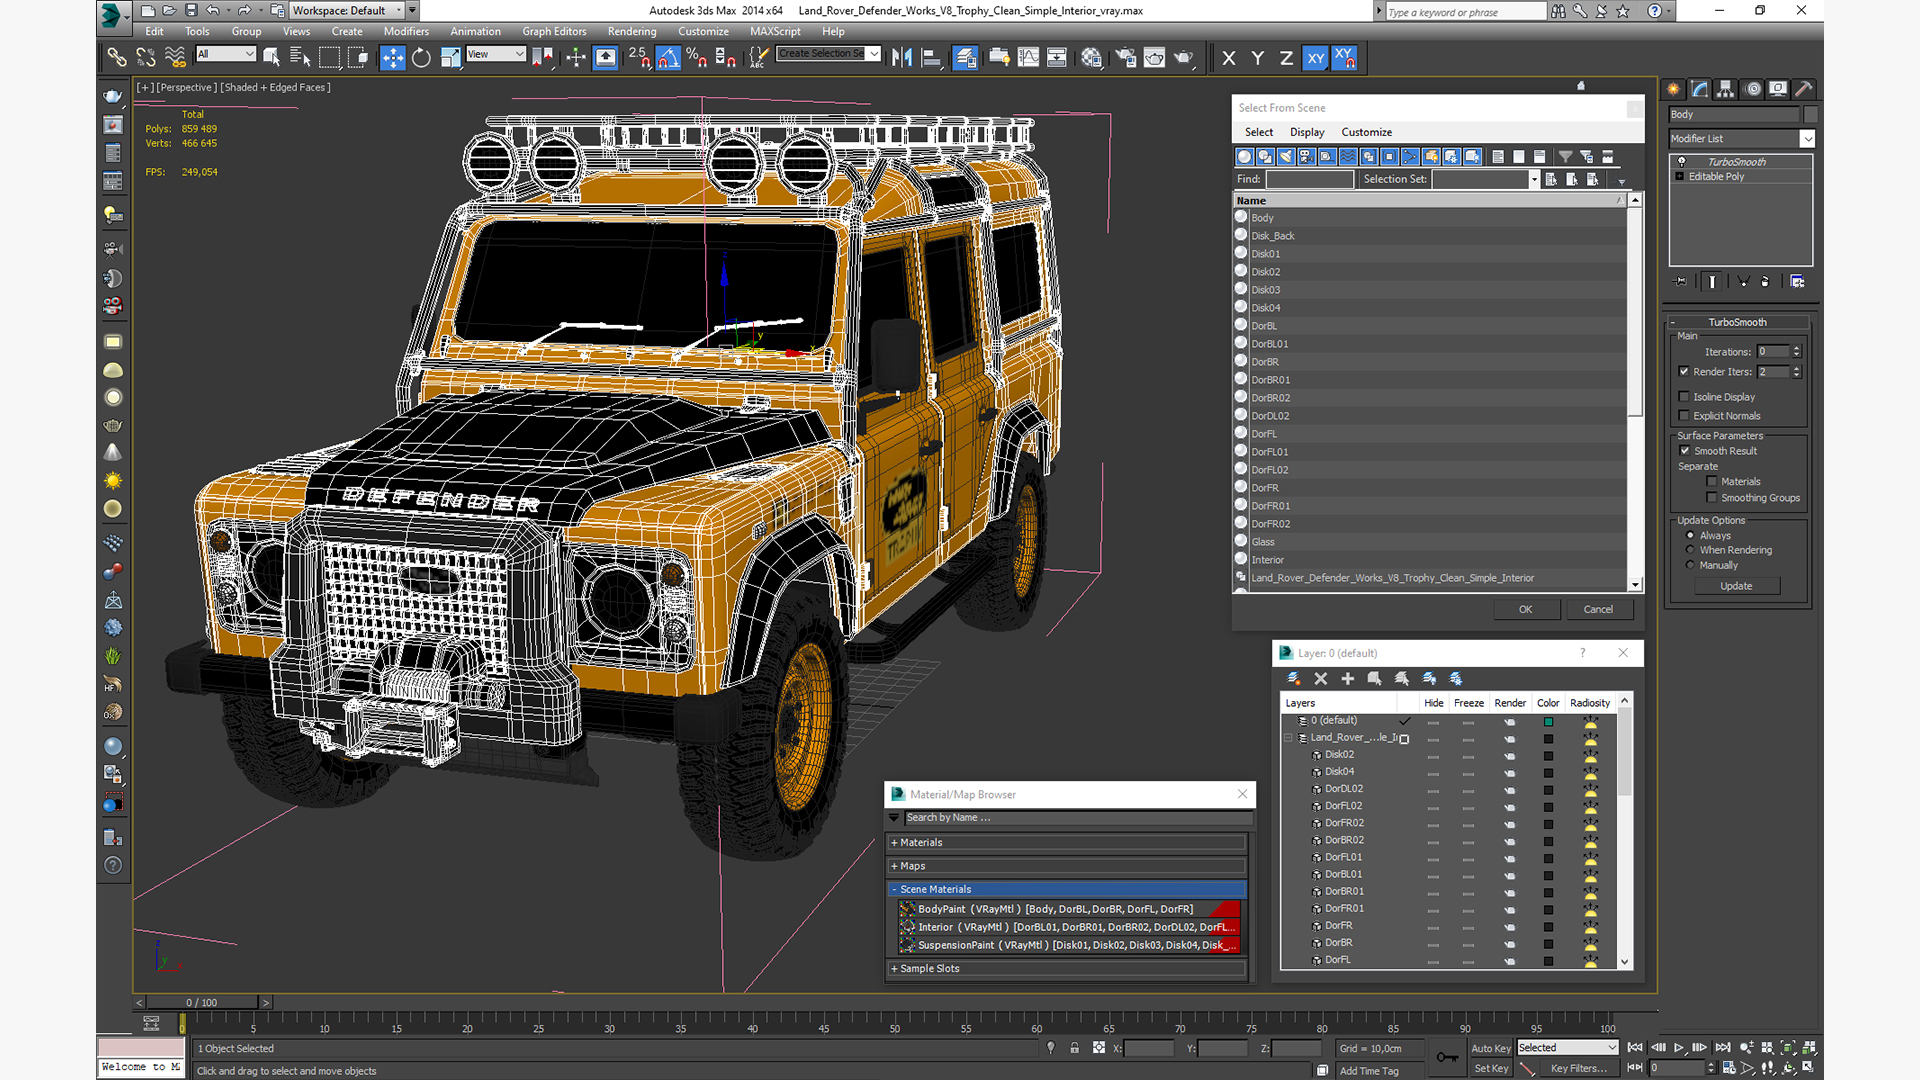Image resolution: width=1920 pixels, height=1080 pixels.
Task: Open Customize menu in Select From Scene
Action: (1366, 132)
